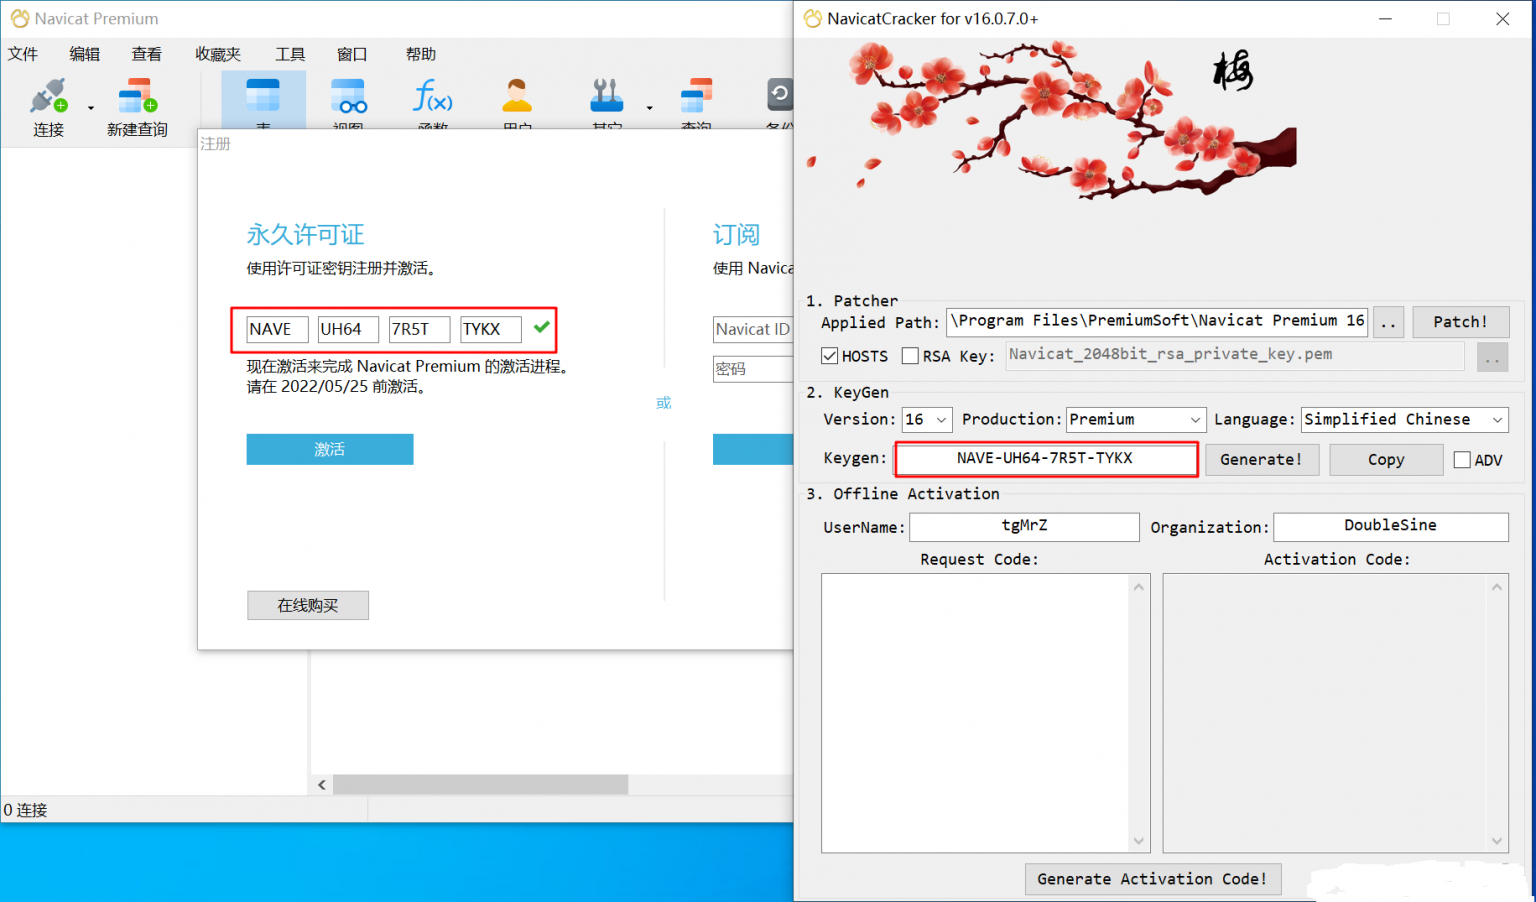
Task: Click the Applied Path text field
Action: [x=1157, y=321]
